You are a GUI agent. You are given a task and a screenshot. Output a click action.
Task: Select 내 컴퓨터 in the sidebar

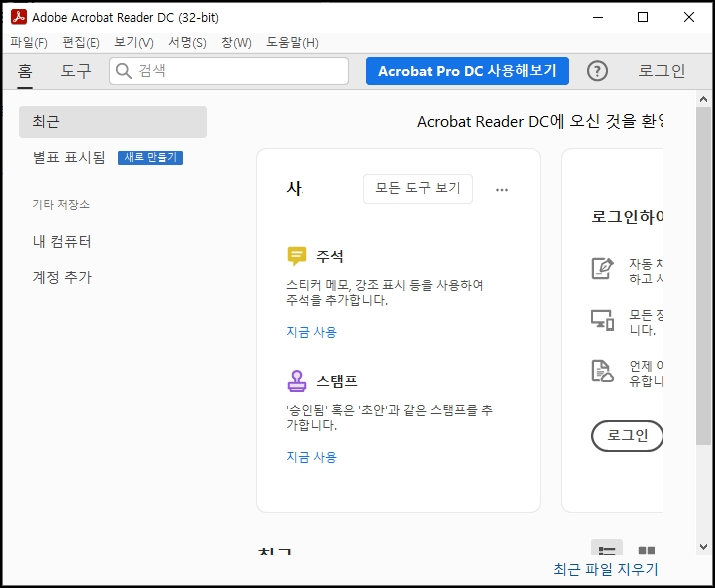pyautogui.click(x=62, y=241)
